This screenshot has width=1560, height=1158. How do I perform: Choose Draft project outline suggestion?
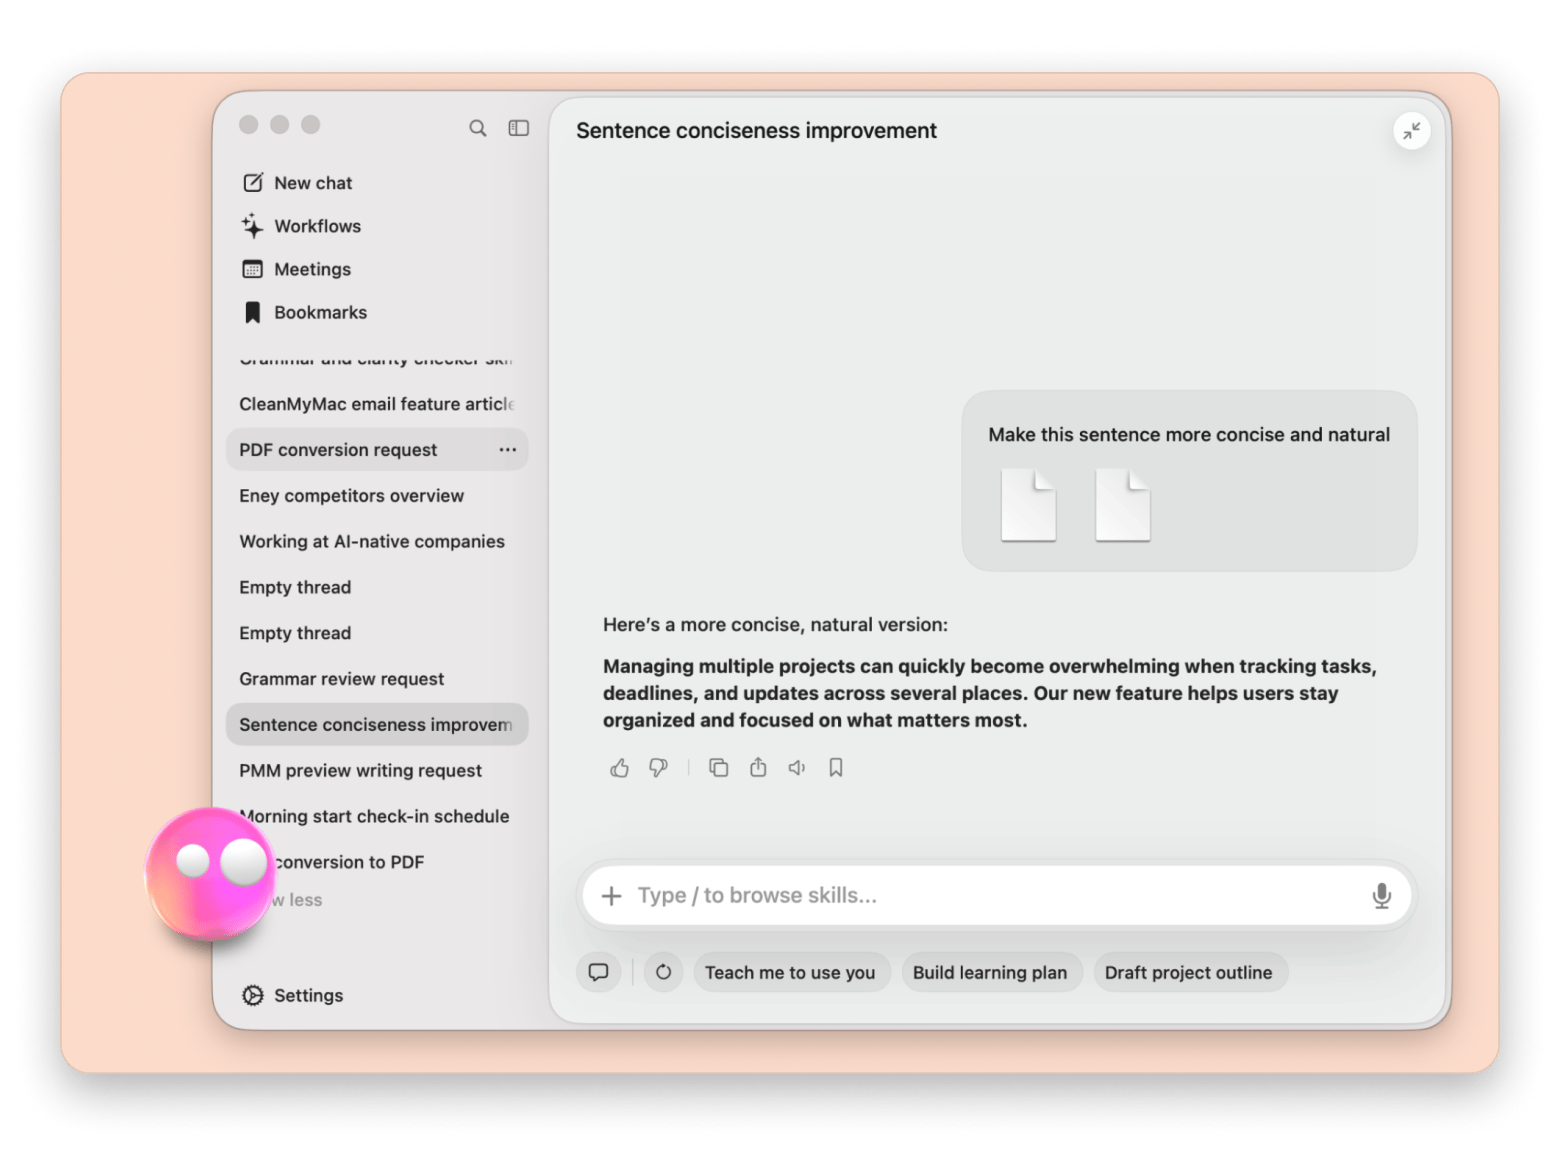[1189, 972]
